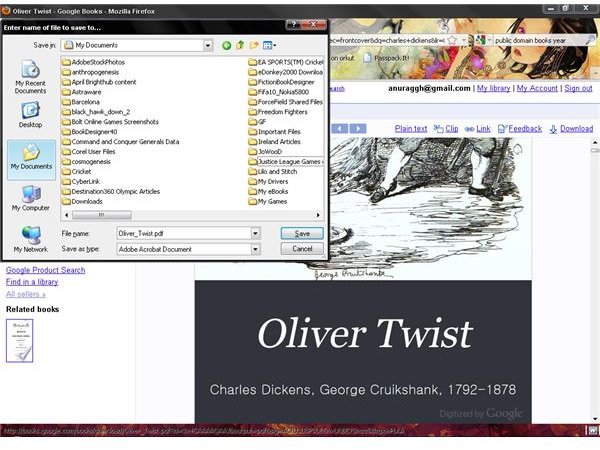
Task: Bookmark this page with the star icon
Action: tap(452, 40)
